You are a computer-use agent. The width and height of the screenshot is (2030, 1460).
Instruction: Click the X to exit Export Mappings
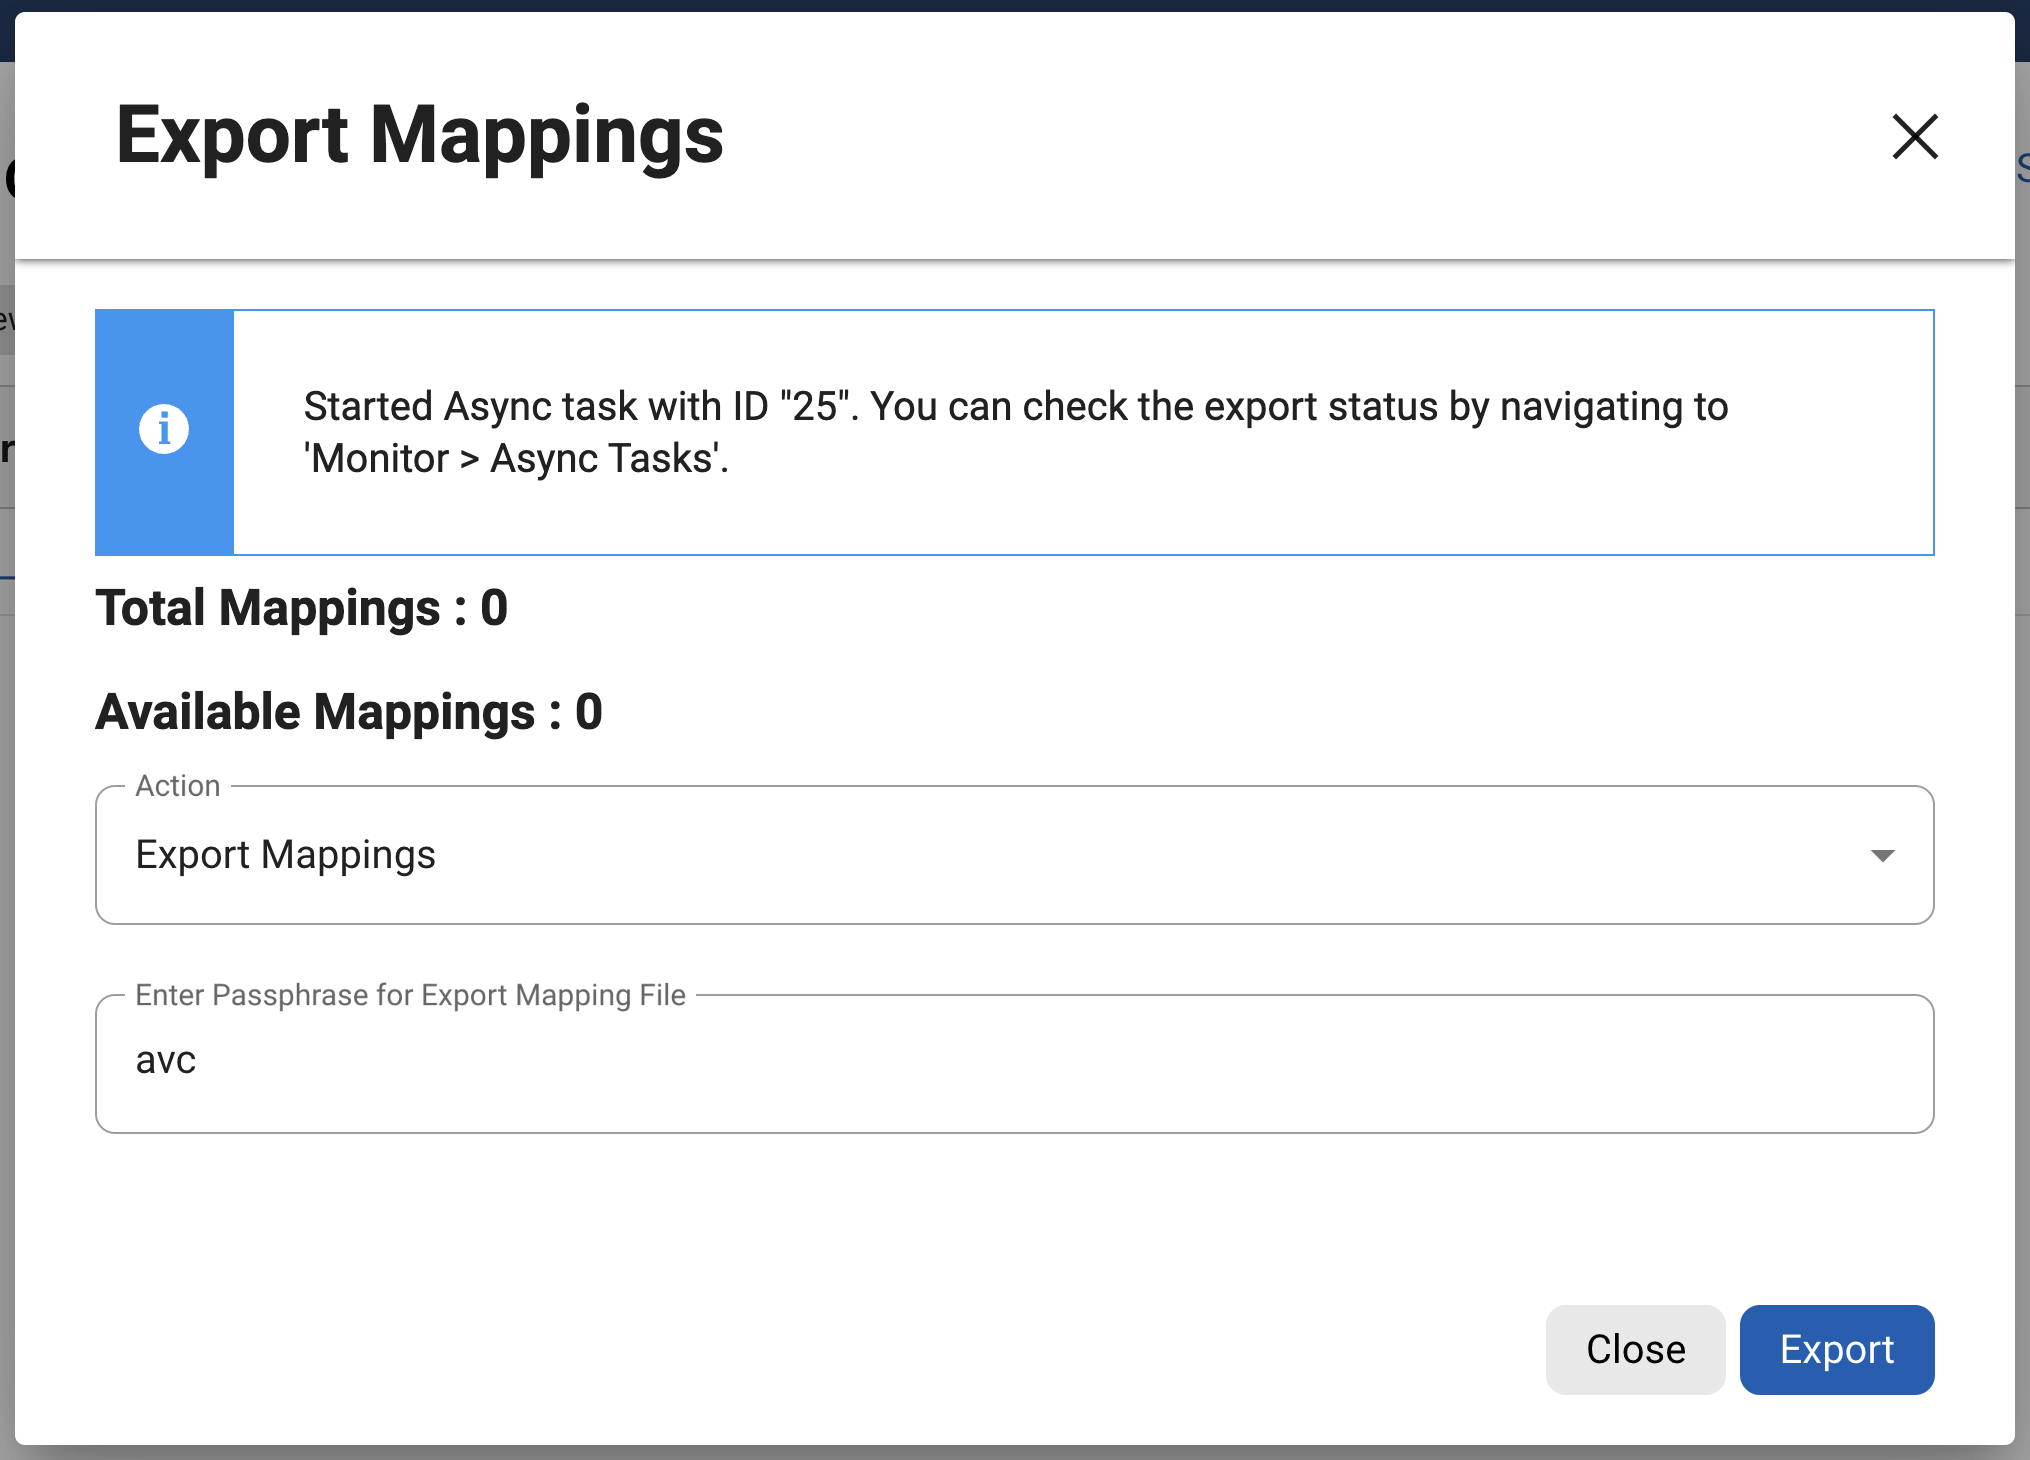click(x=1913, y=138)
